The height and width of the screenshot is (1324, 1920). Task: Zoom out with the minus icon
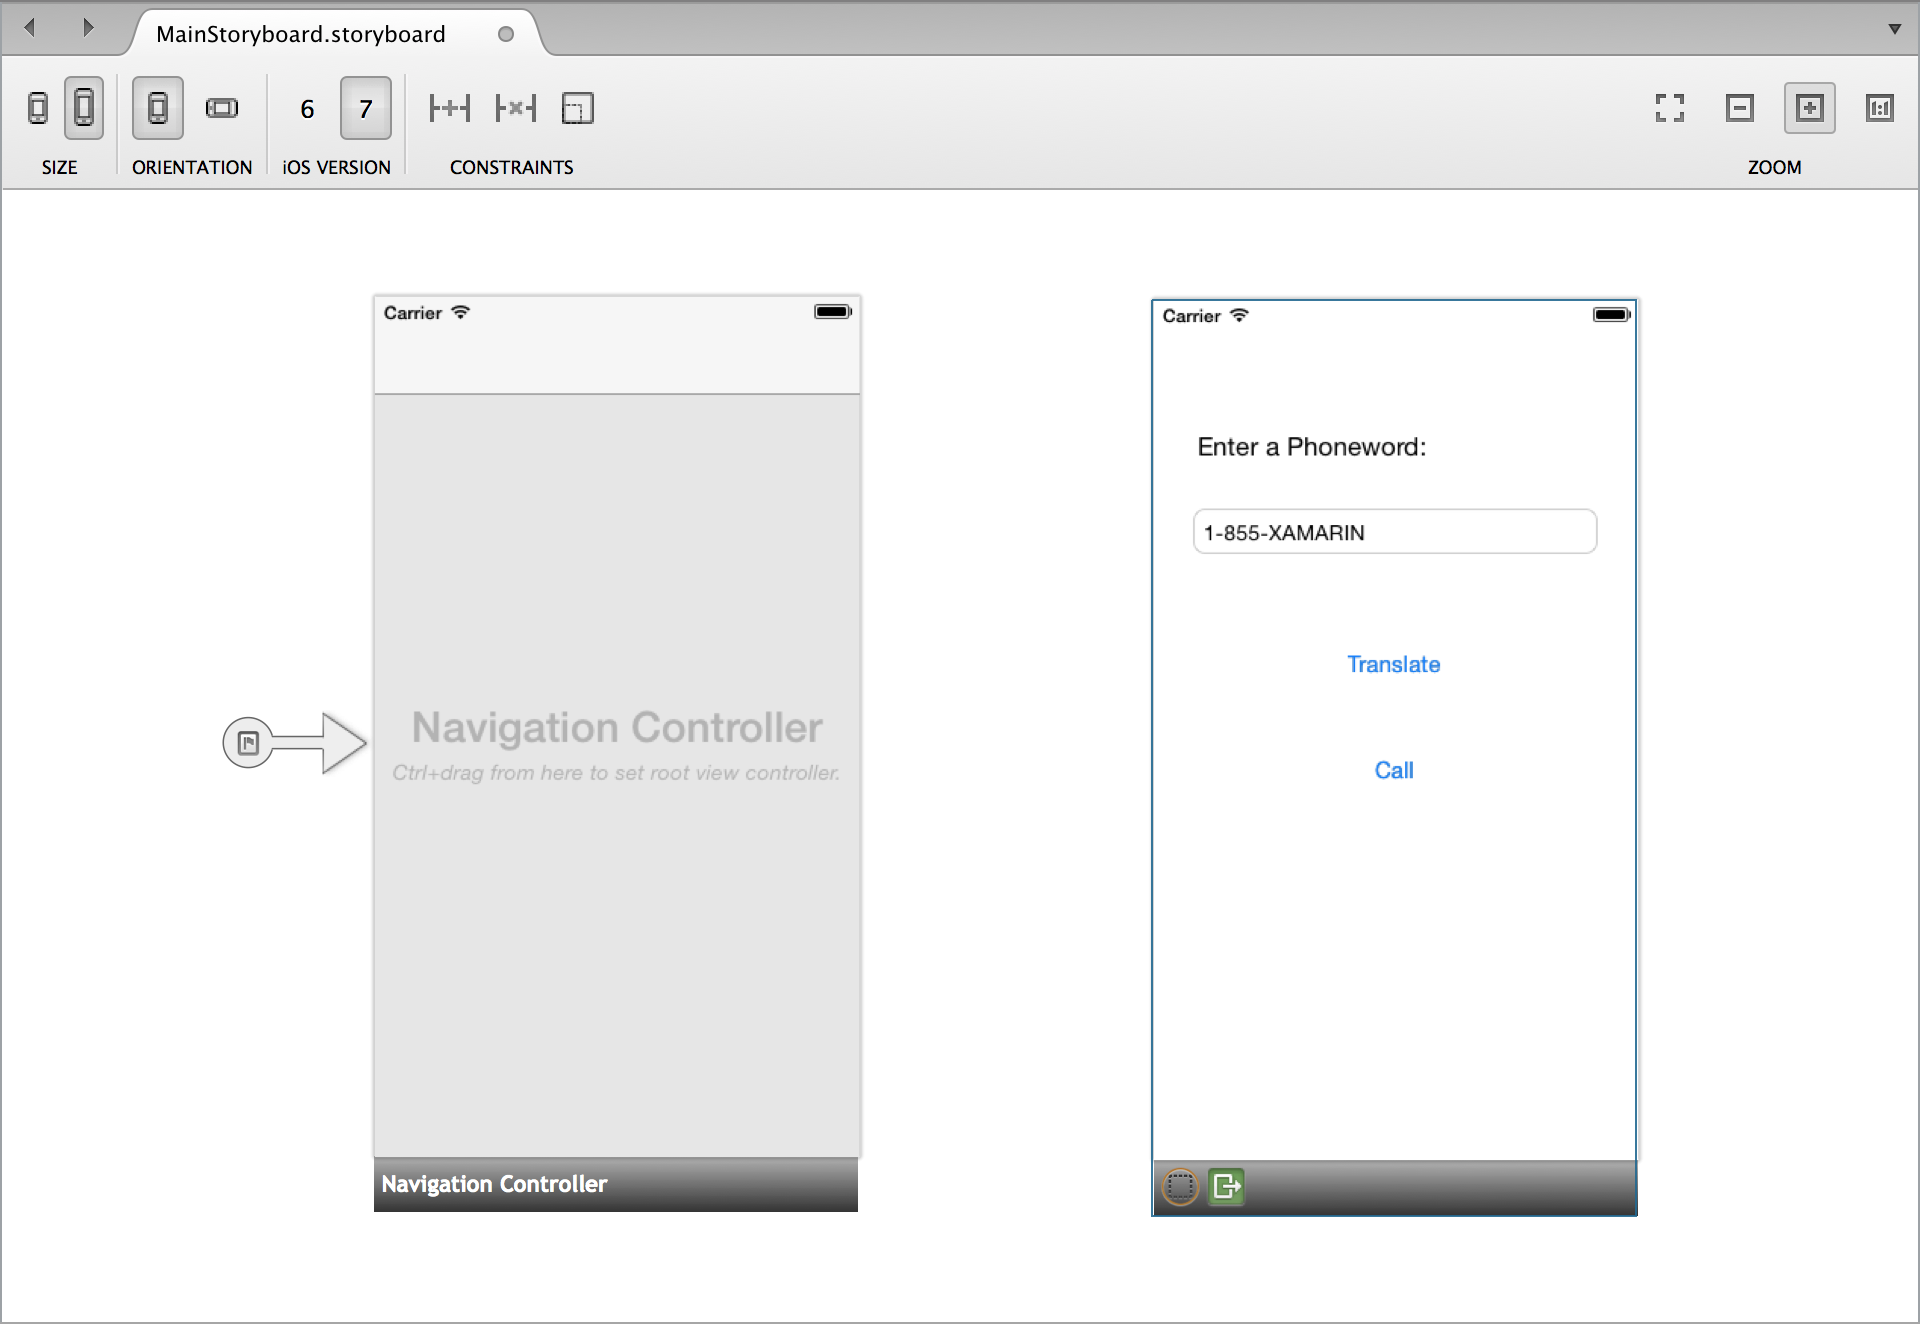pos(1739,108)
